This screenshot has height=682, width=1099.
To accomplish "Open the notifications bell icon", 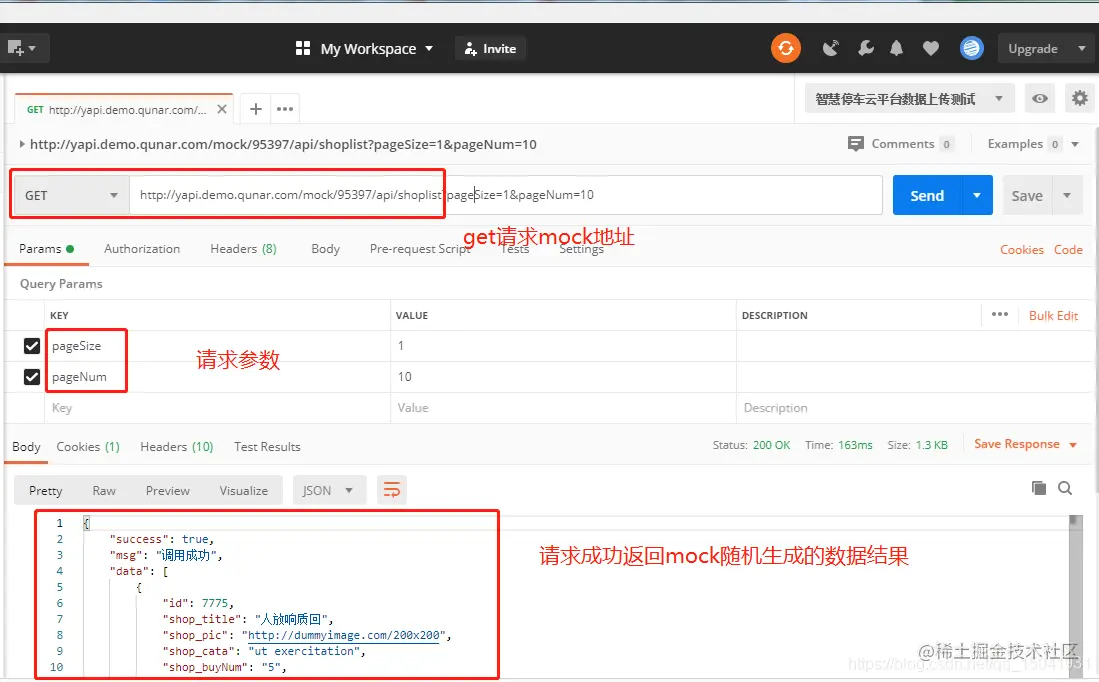I will coord(896,48).
